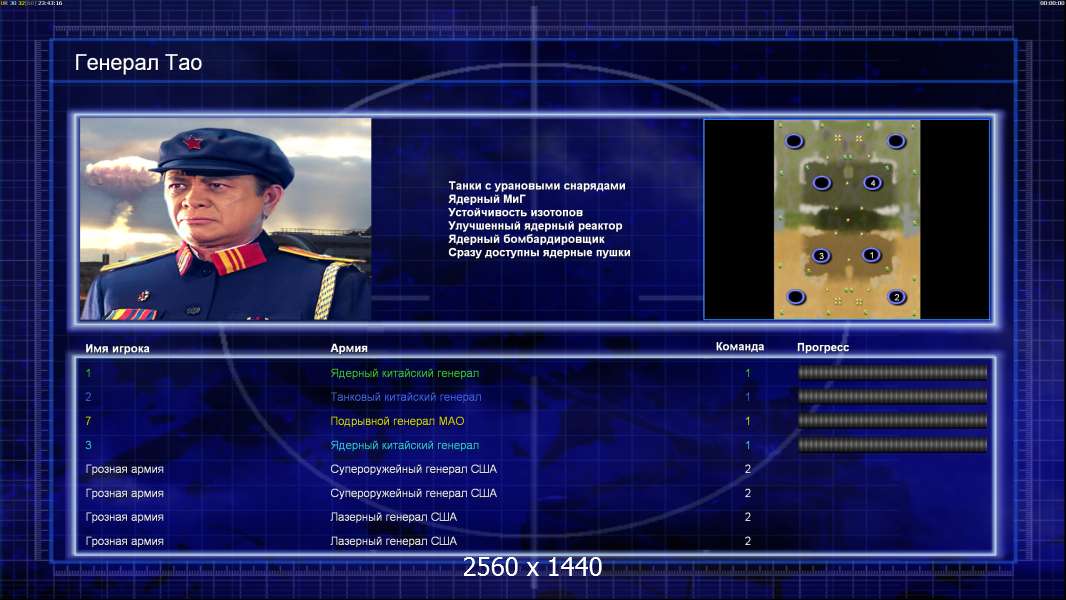Viewport: 1066px width, 600px height.
Task: Click cyan player name '3'
Action: [88, 445]
